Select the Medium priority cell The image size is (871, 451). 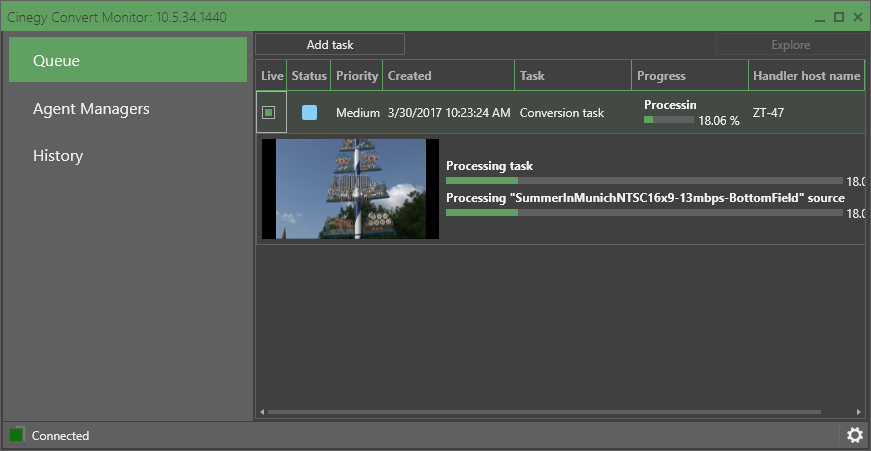click(358, 113)
